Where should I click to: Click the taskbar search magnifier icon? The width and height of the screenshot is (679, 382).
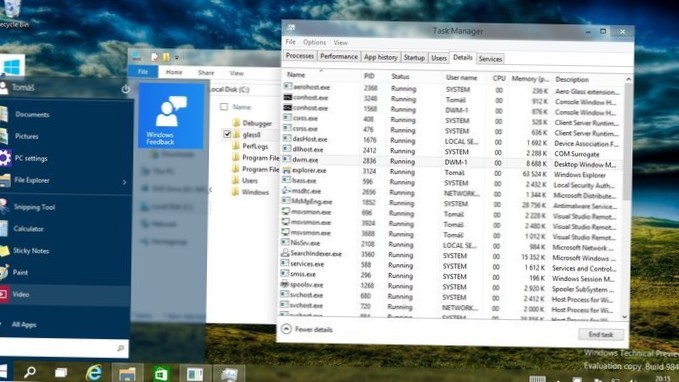point(29,372)
